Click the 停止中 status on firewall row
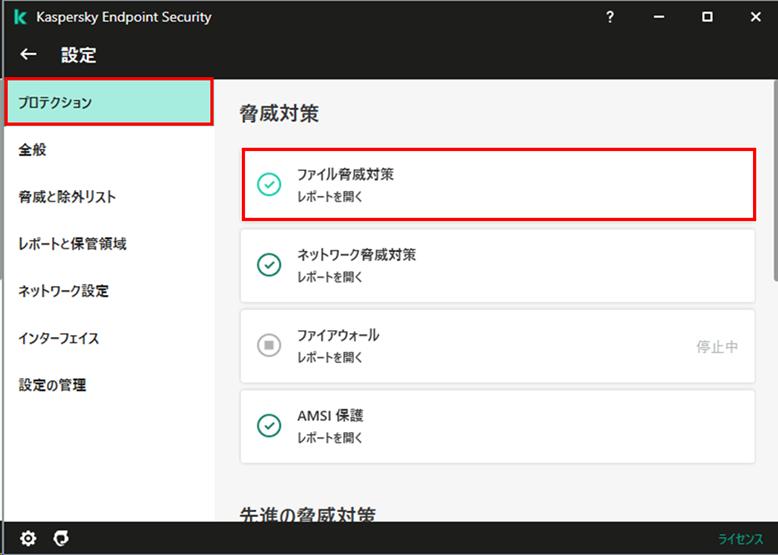 717,347
